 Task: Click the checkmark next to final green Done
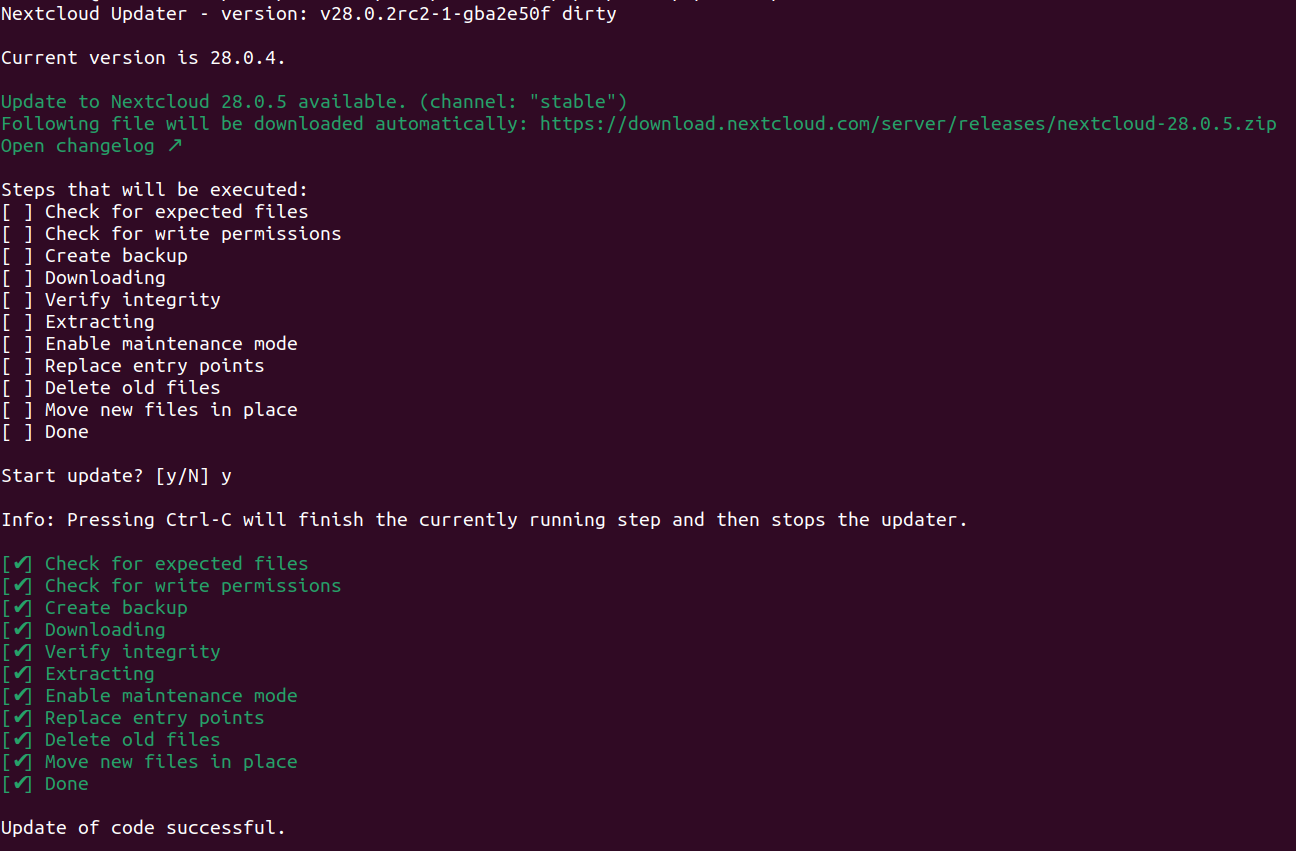[x=22, y=784]
